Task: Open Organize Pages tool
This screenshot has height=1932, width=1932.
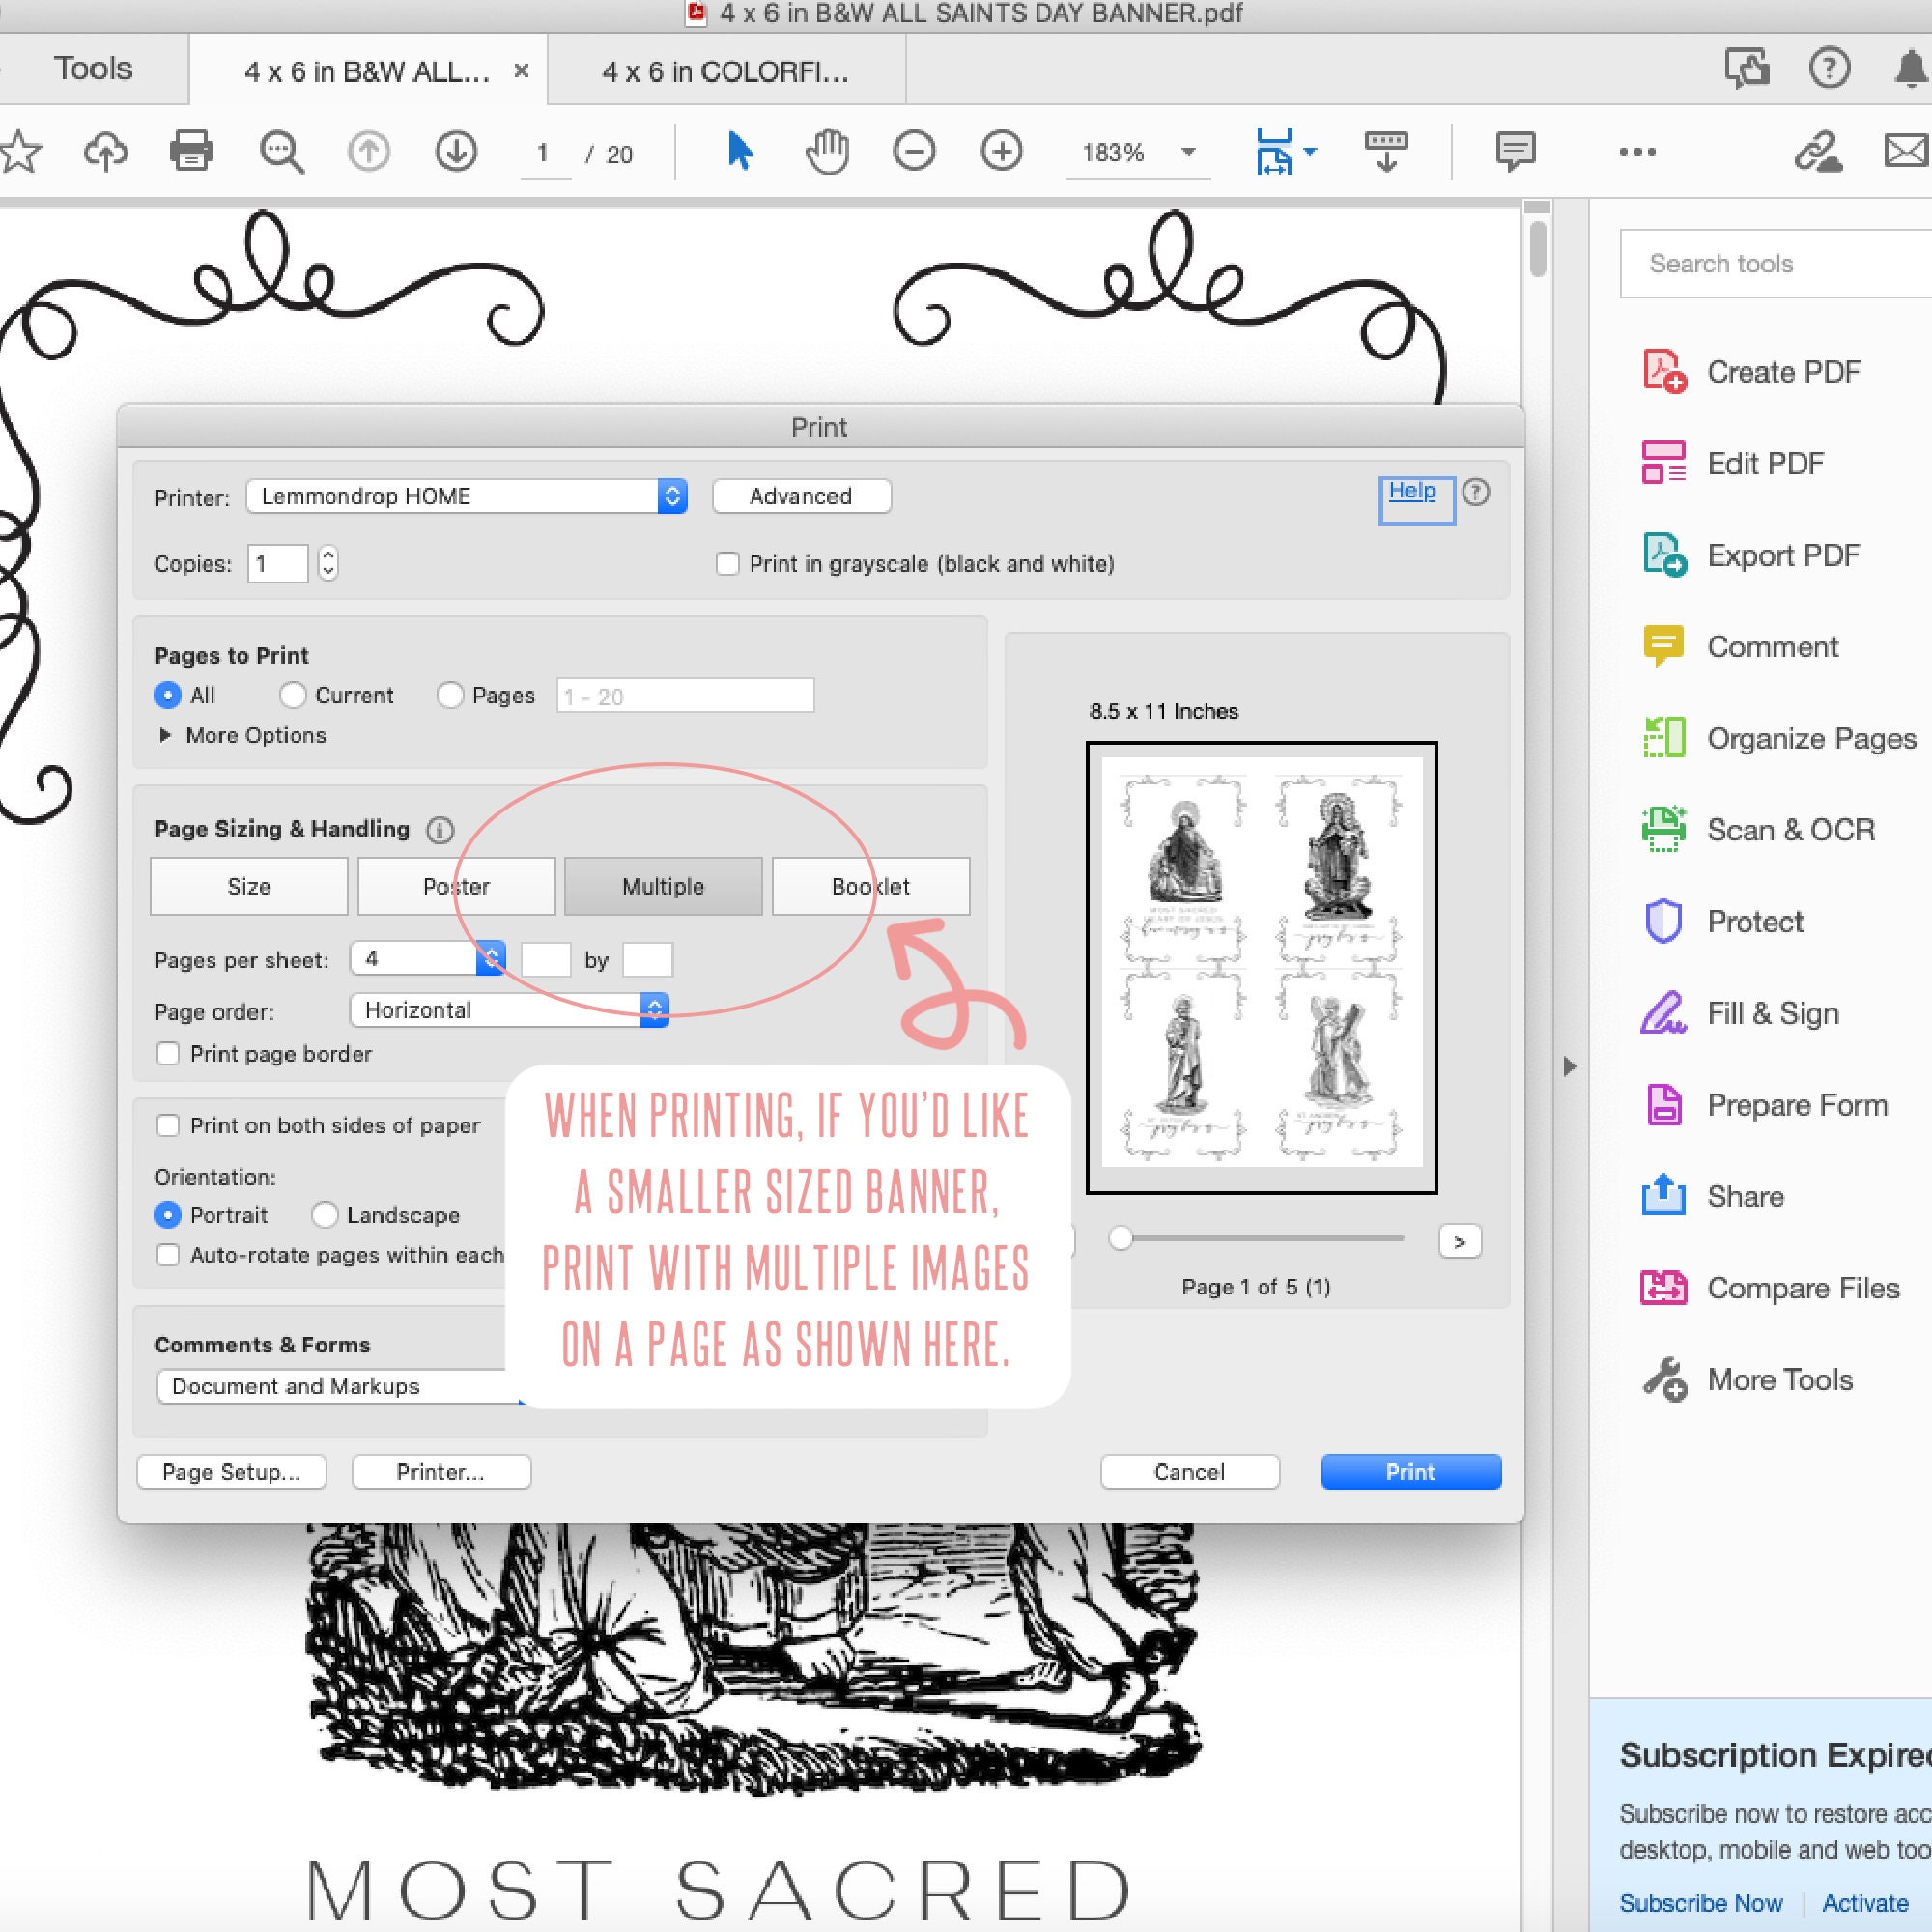Action: (x=1779, y=738)
